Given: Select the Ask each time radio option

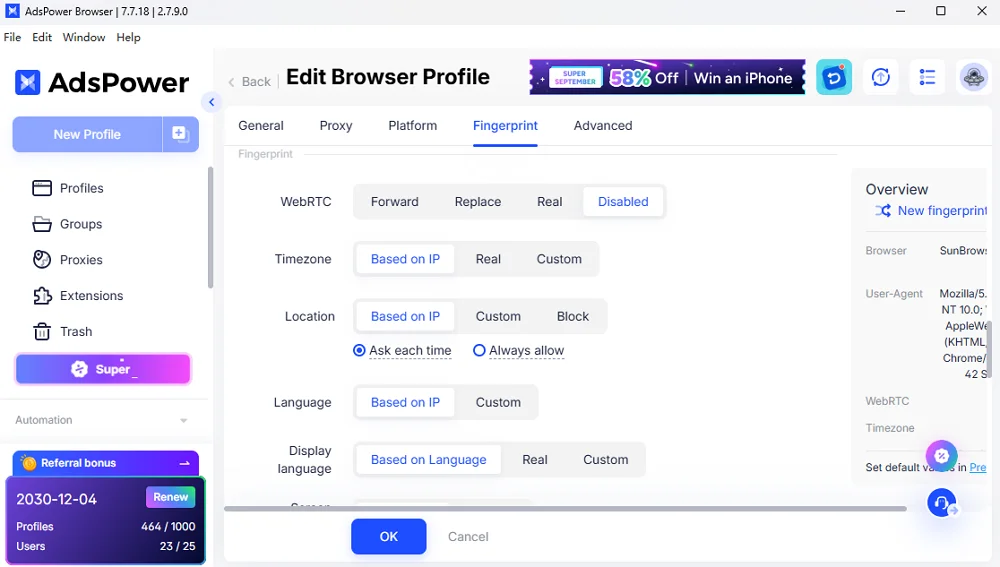Looking at the screenshot, I should coord(360,351).
